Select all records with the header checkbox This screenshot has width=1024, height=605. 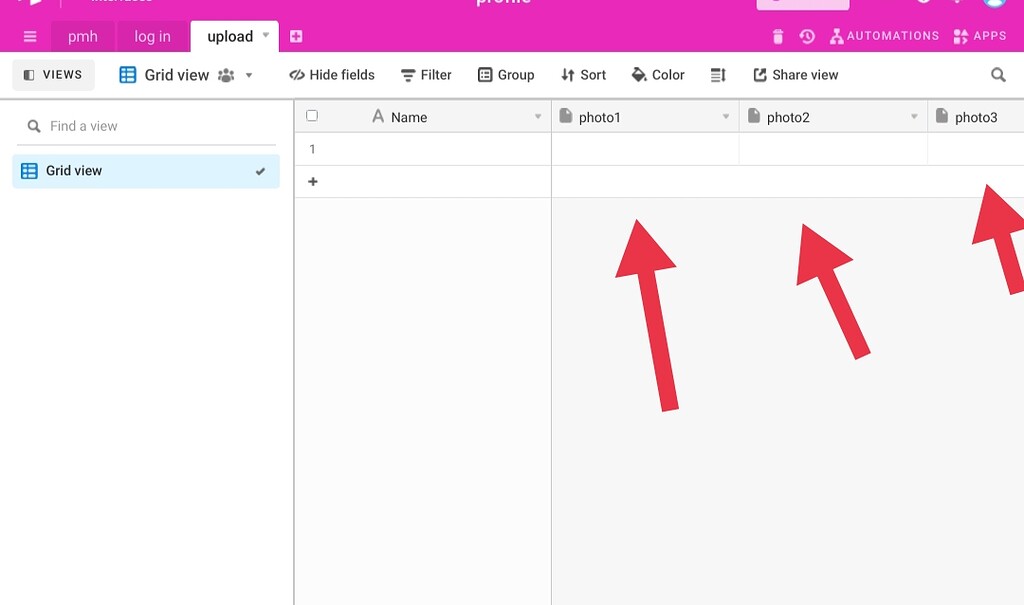click(x=312, y=115)
